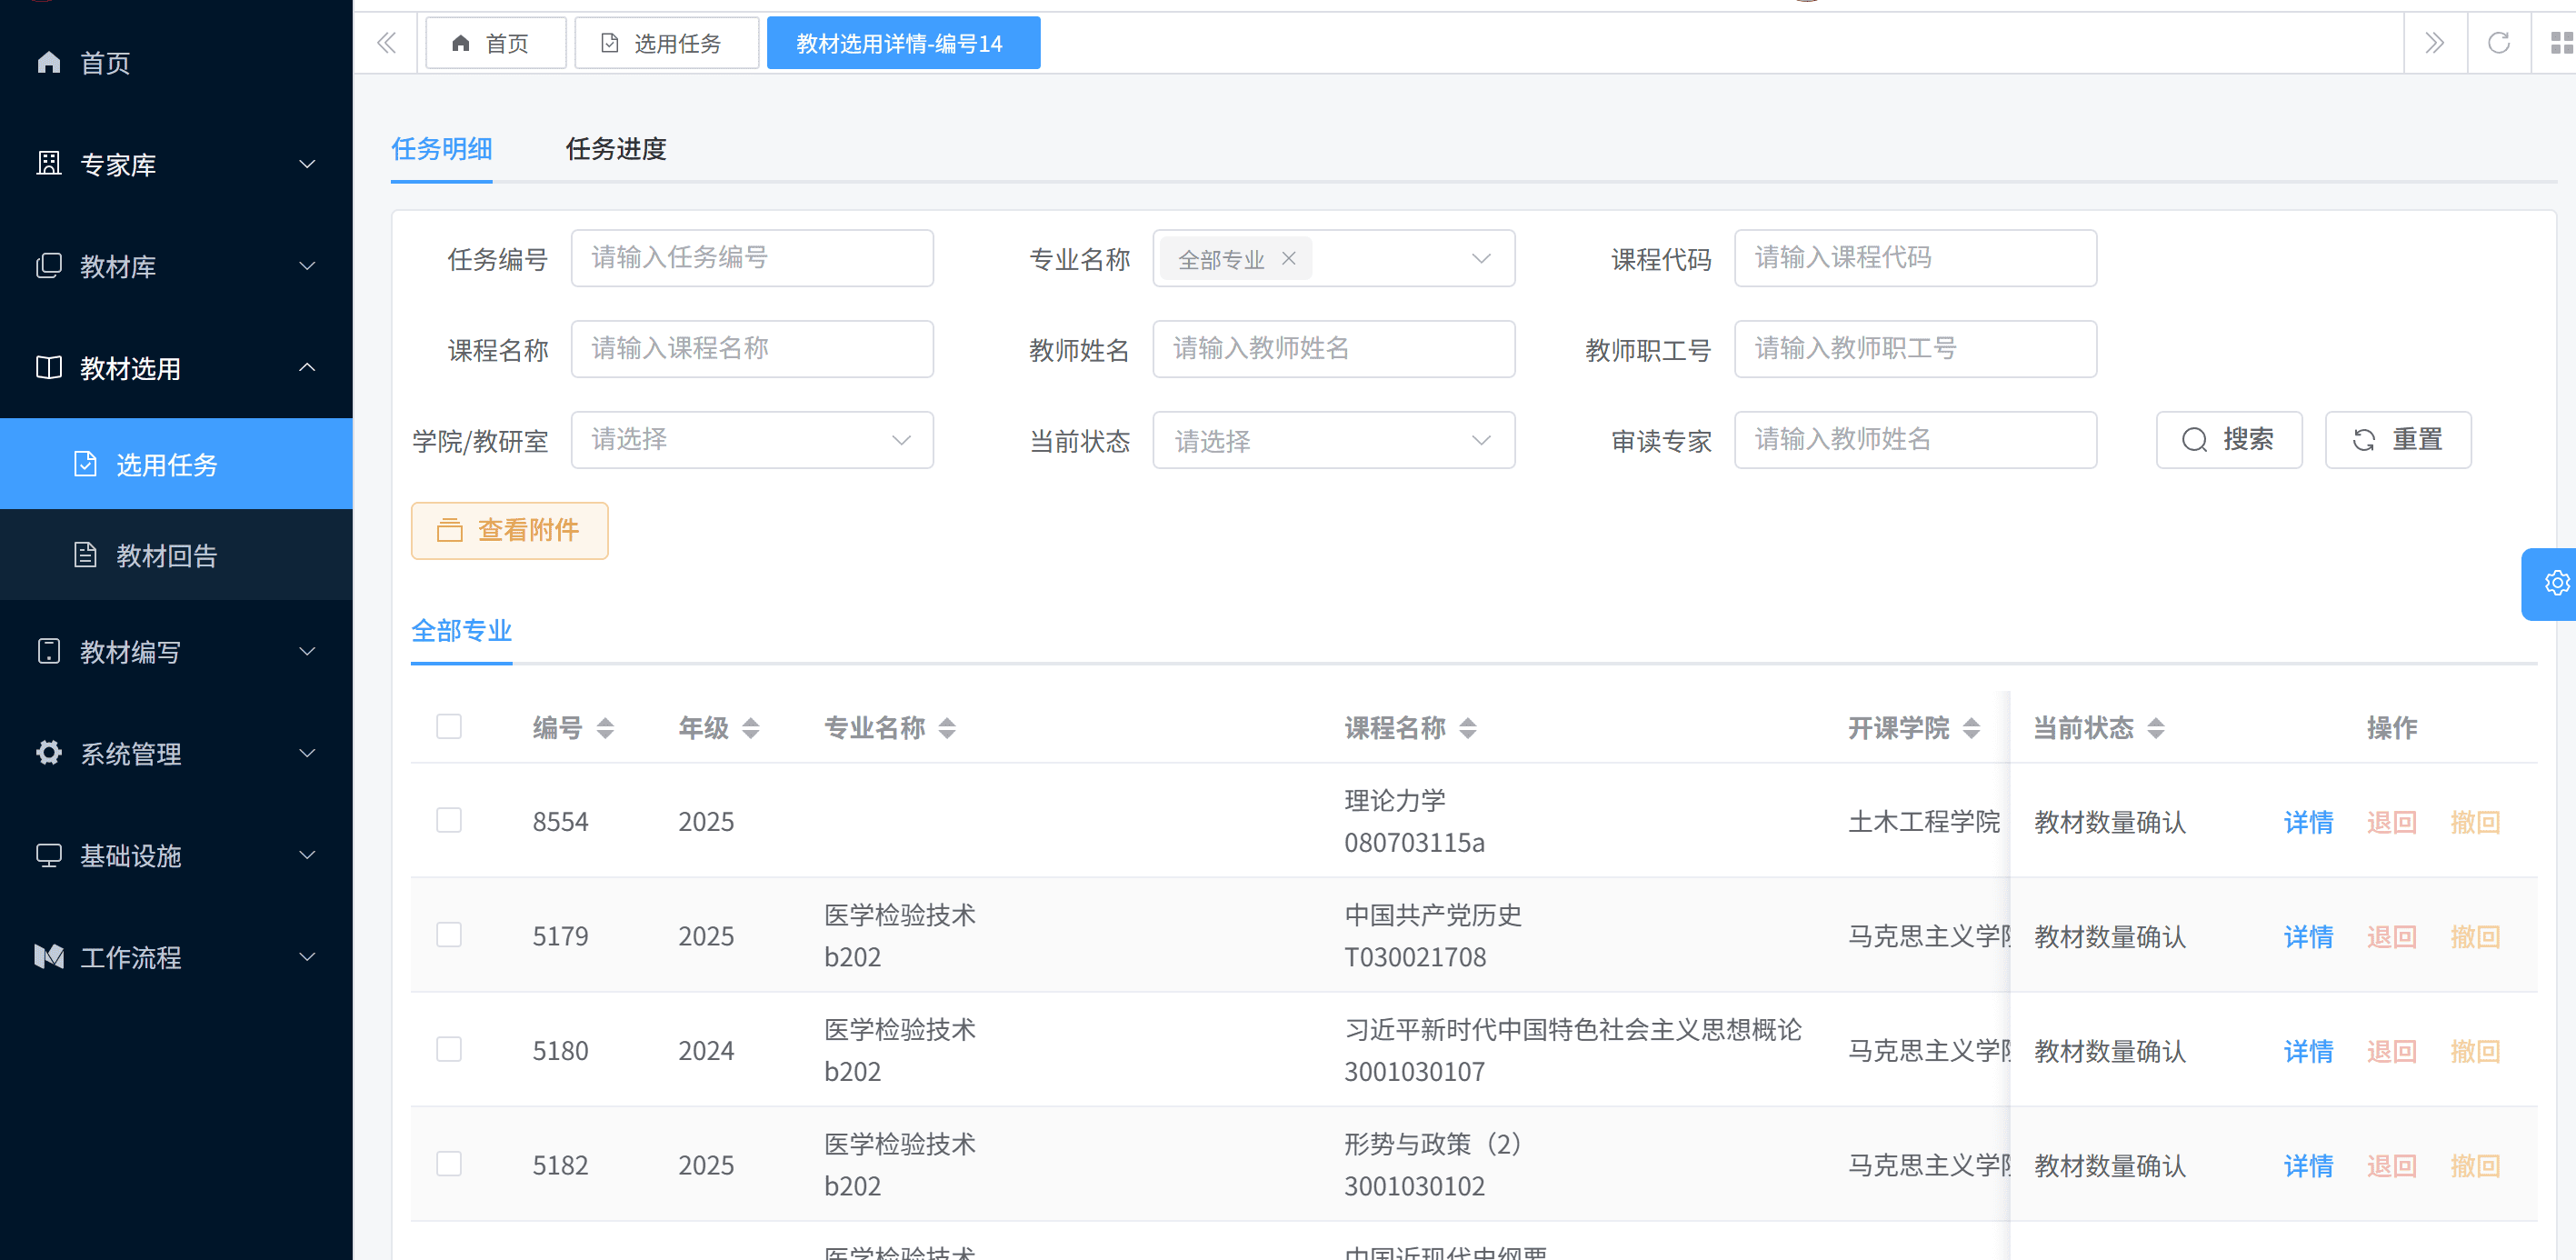This screenshot has width=2576, height=1260.
Task: Click 详情 link for row 5179
Action: pyautogui.click(x=2307, y=936)
